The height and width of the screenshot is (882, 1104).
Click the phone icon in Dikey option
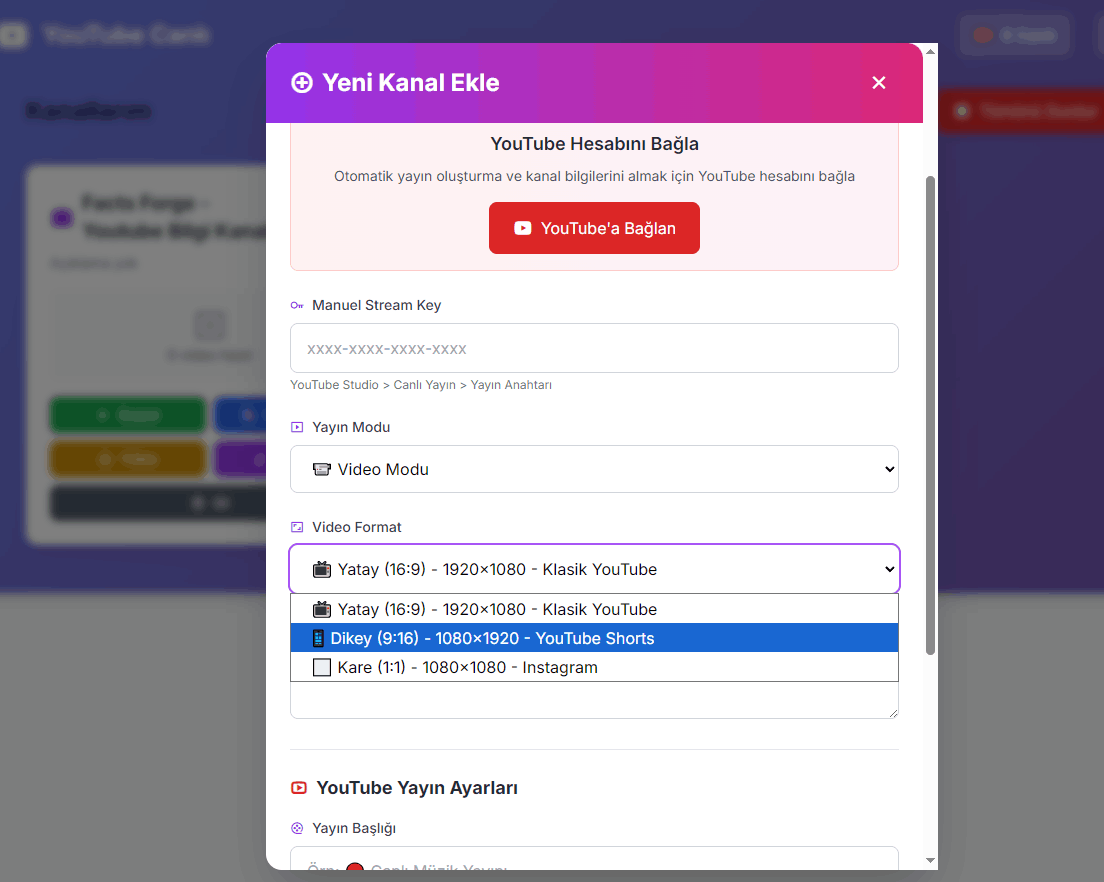[x=318, y=638]
